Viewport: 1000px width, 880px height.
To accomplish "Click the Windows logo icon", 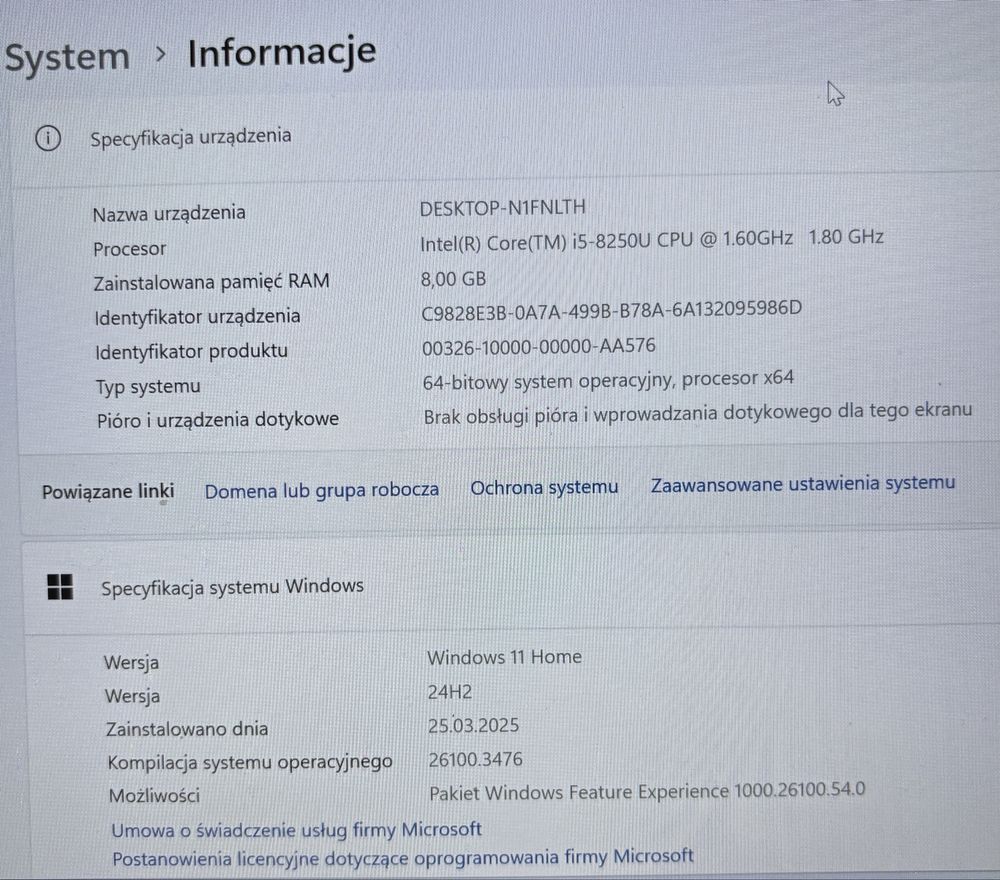I will pyautogui.click(x=60, y=587).
